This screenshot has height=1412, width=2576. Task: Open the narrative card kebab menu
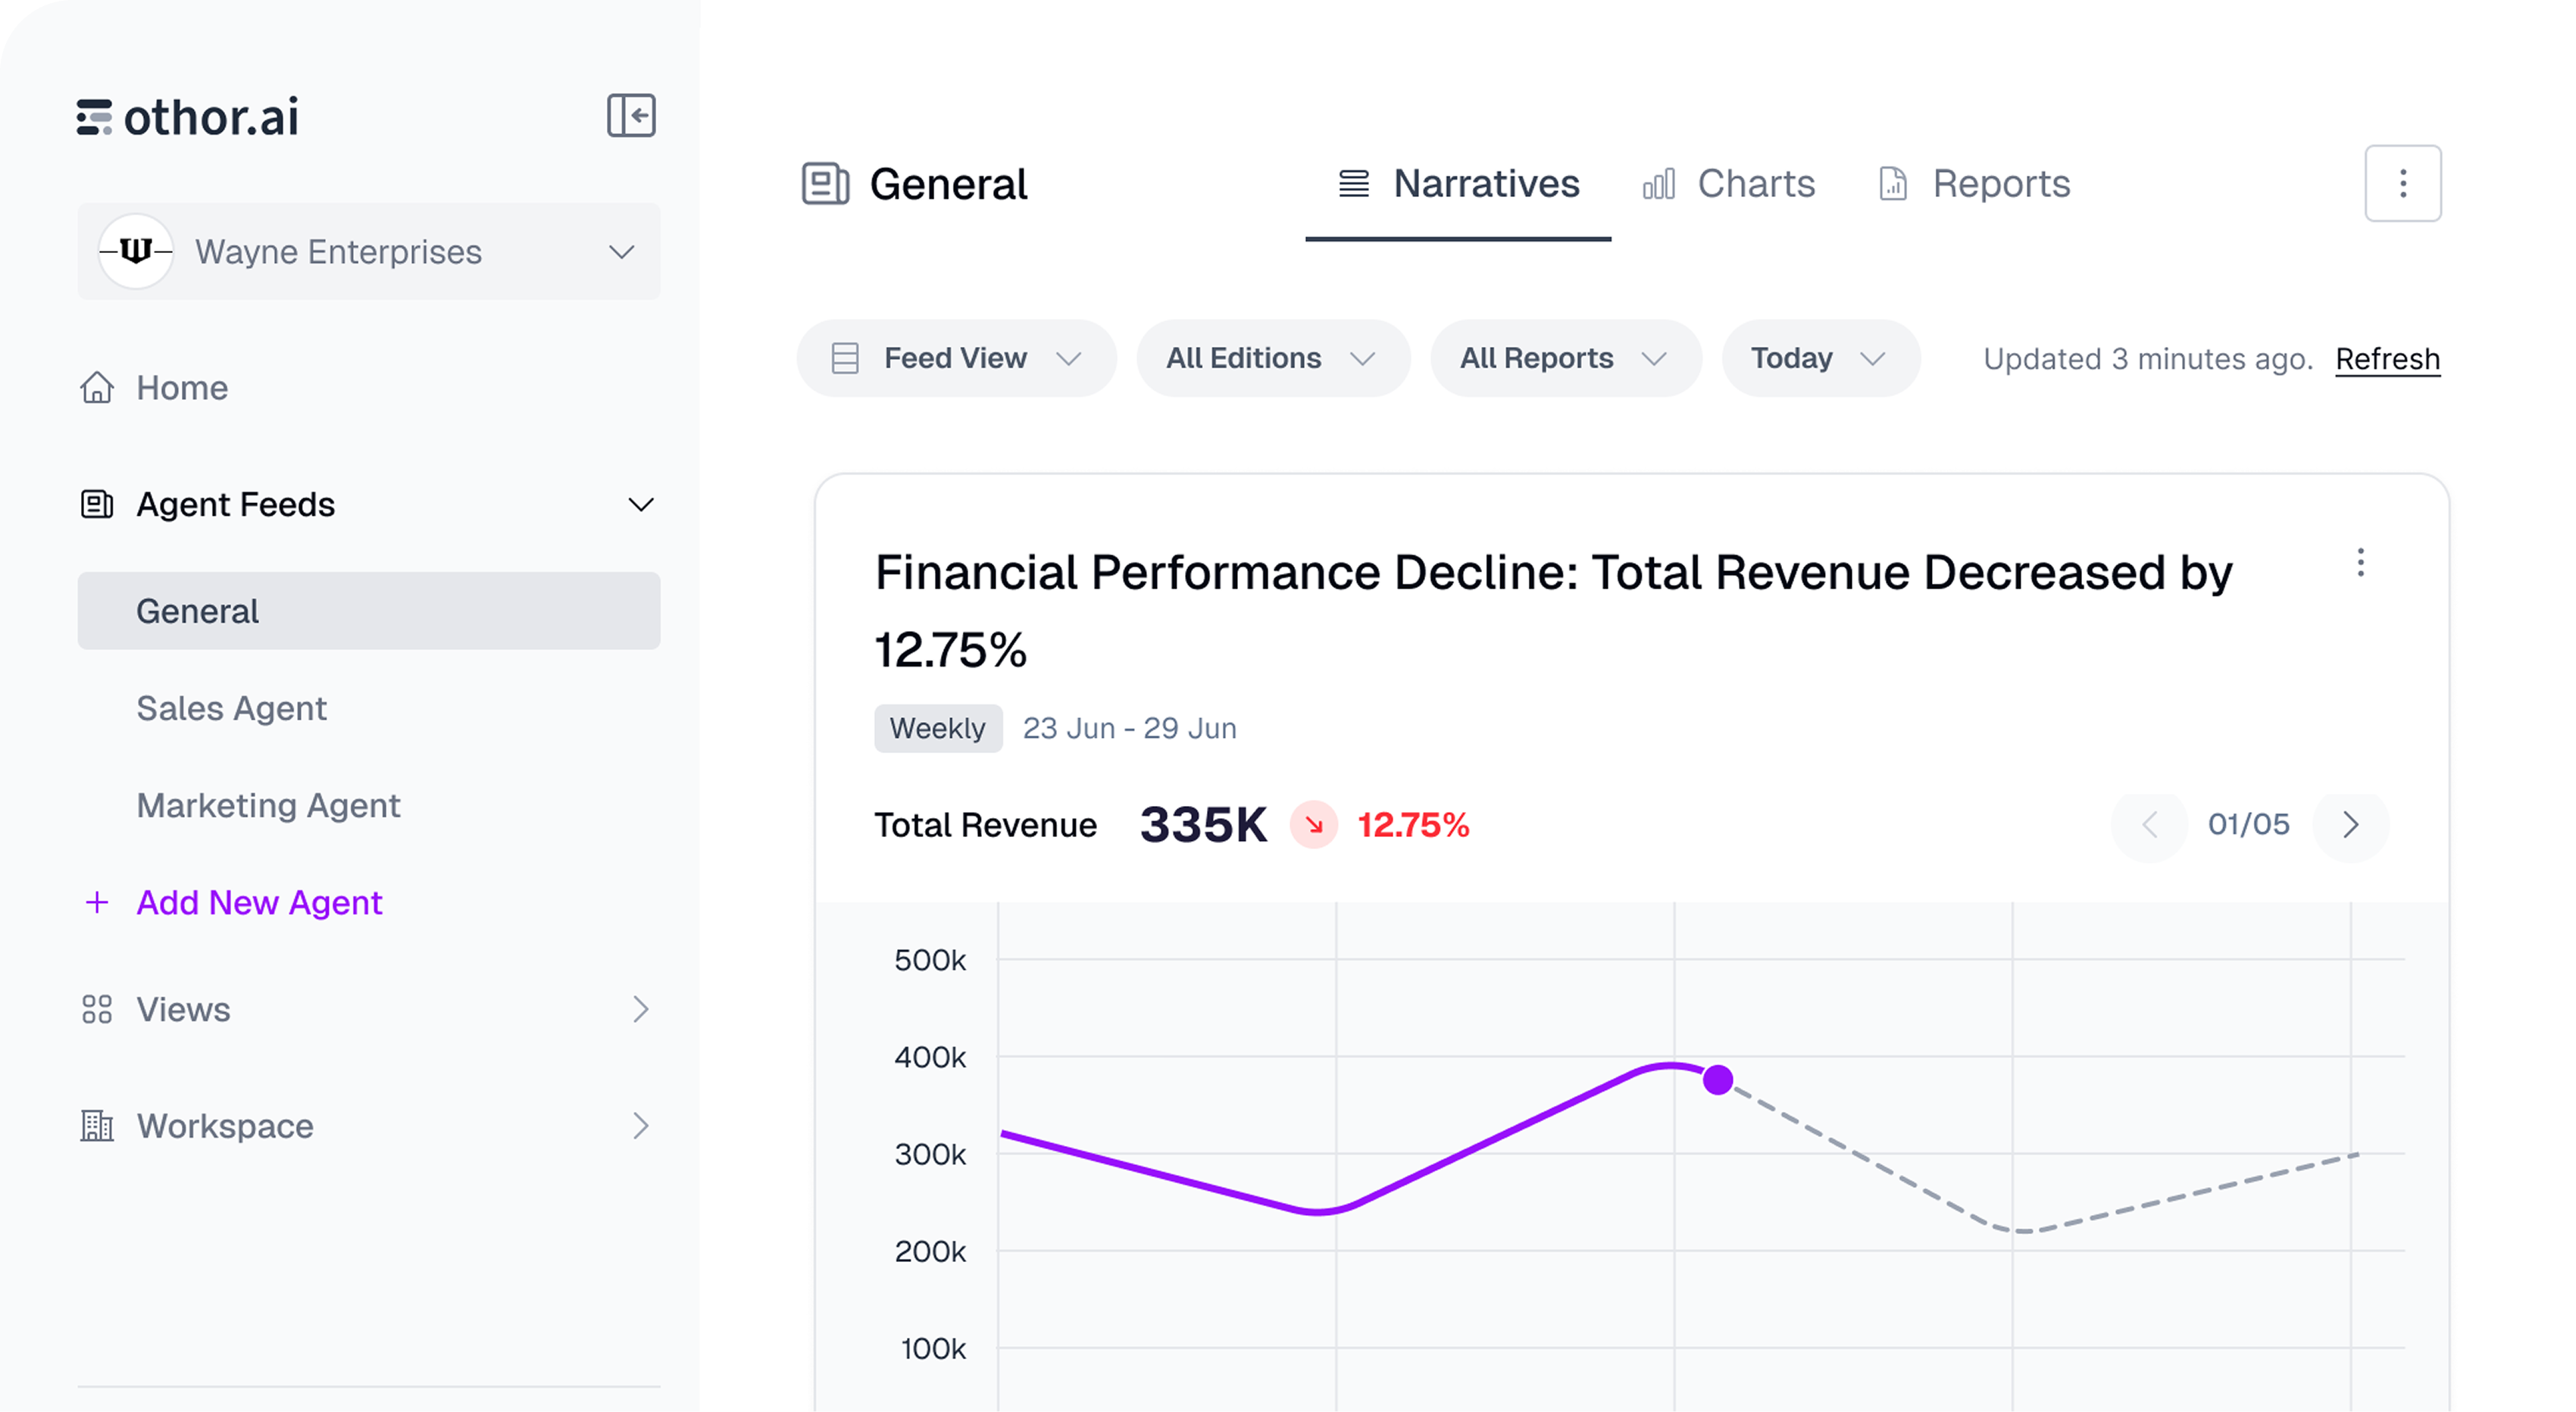click(2360, 563)
